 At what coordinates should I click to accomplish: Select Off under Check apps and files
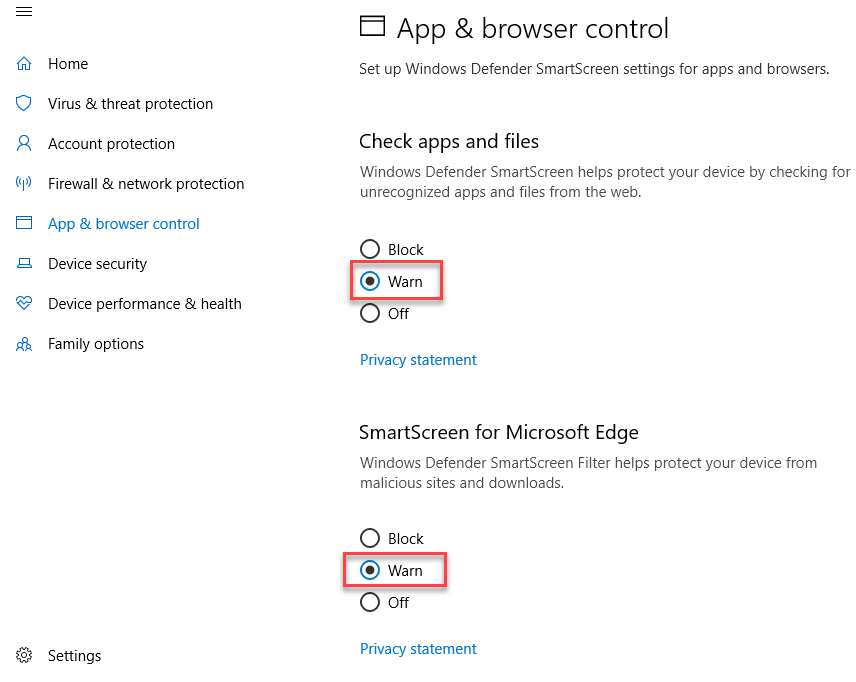pyautogui.click(x=369, y=313)
